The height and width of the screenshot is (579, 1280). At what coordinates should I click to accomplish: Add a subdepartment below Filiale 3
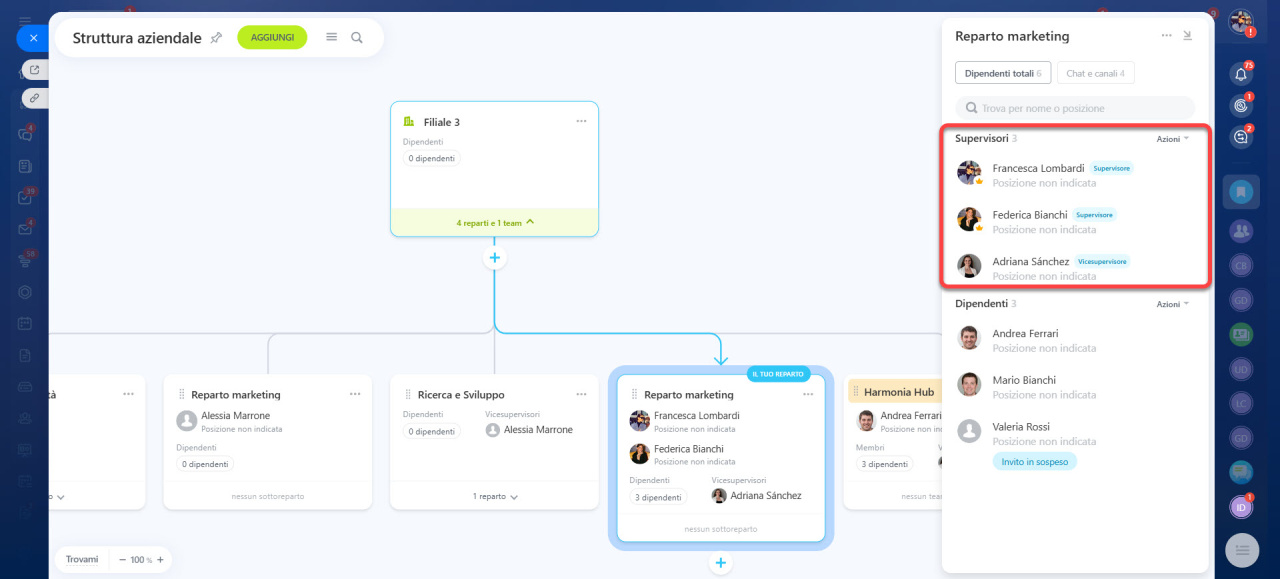(494, 258)
